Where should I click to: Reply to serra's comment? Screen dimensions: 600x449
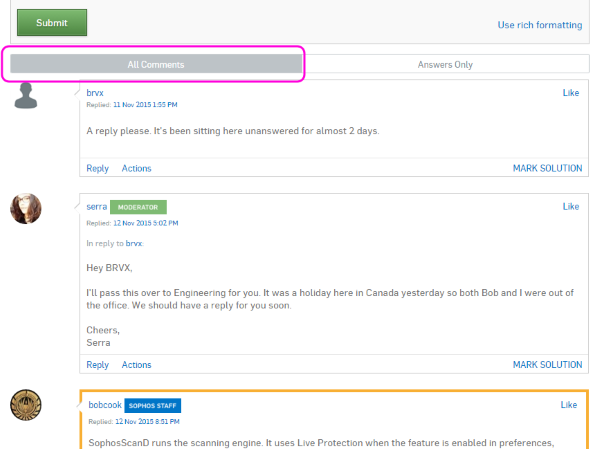pyautogui.click(x=97, y=365)
